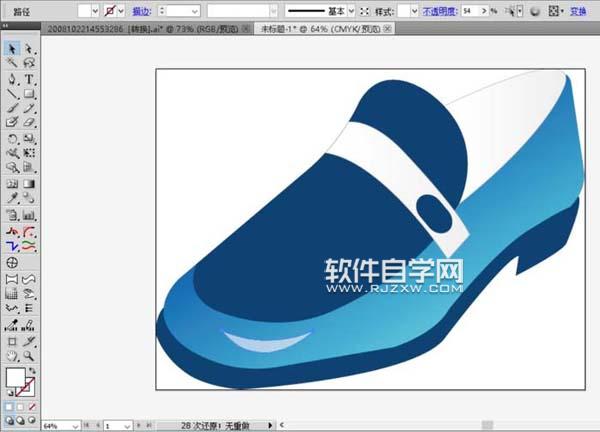Switch to solid Color paint mode
This screenshot has height=432, width=600.
tap(9, 407)
